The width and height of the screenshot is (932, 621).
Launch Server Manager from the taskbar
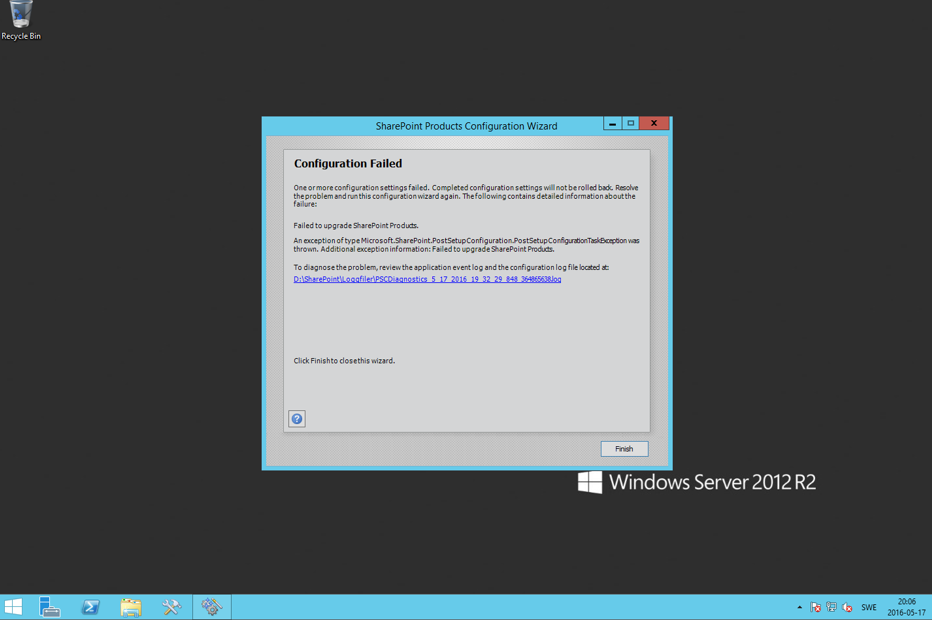coord(50,607)
